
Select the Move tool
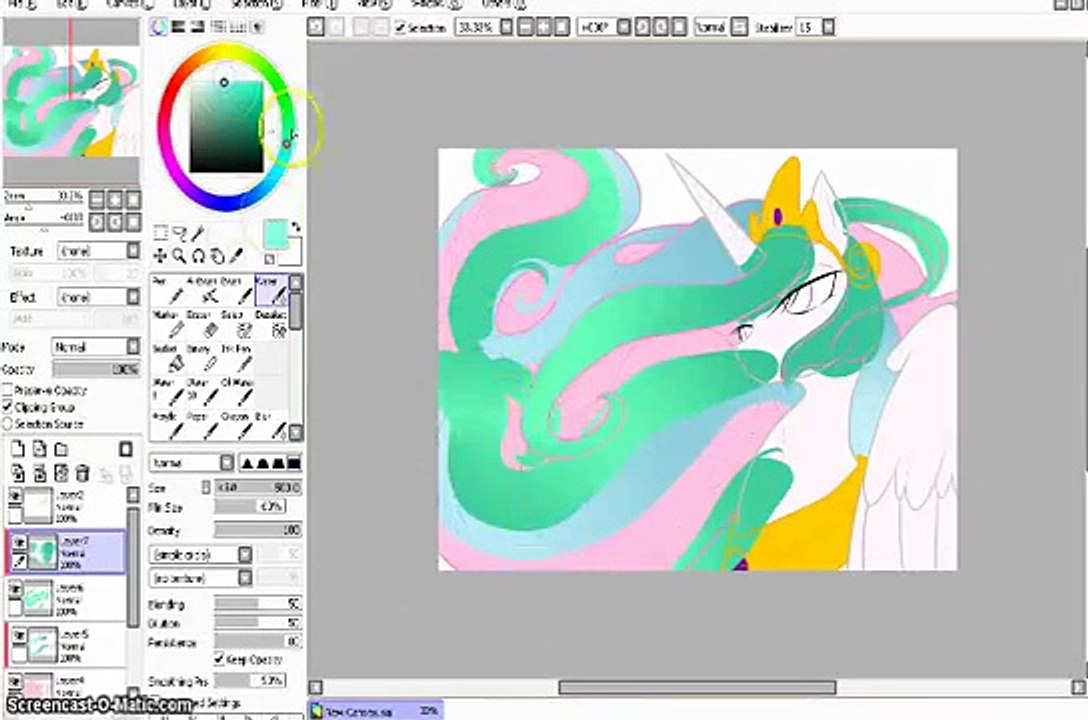[x=160, y=256]
